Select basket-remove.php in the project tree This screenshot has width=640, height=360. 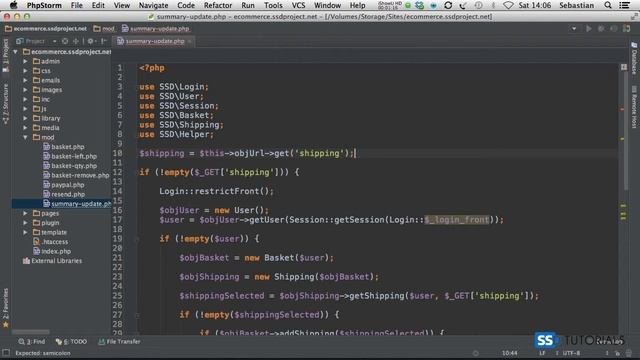point(76,175)
